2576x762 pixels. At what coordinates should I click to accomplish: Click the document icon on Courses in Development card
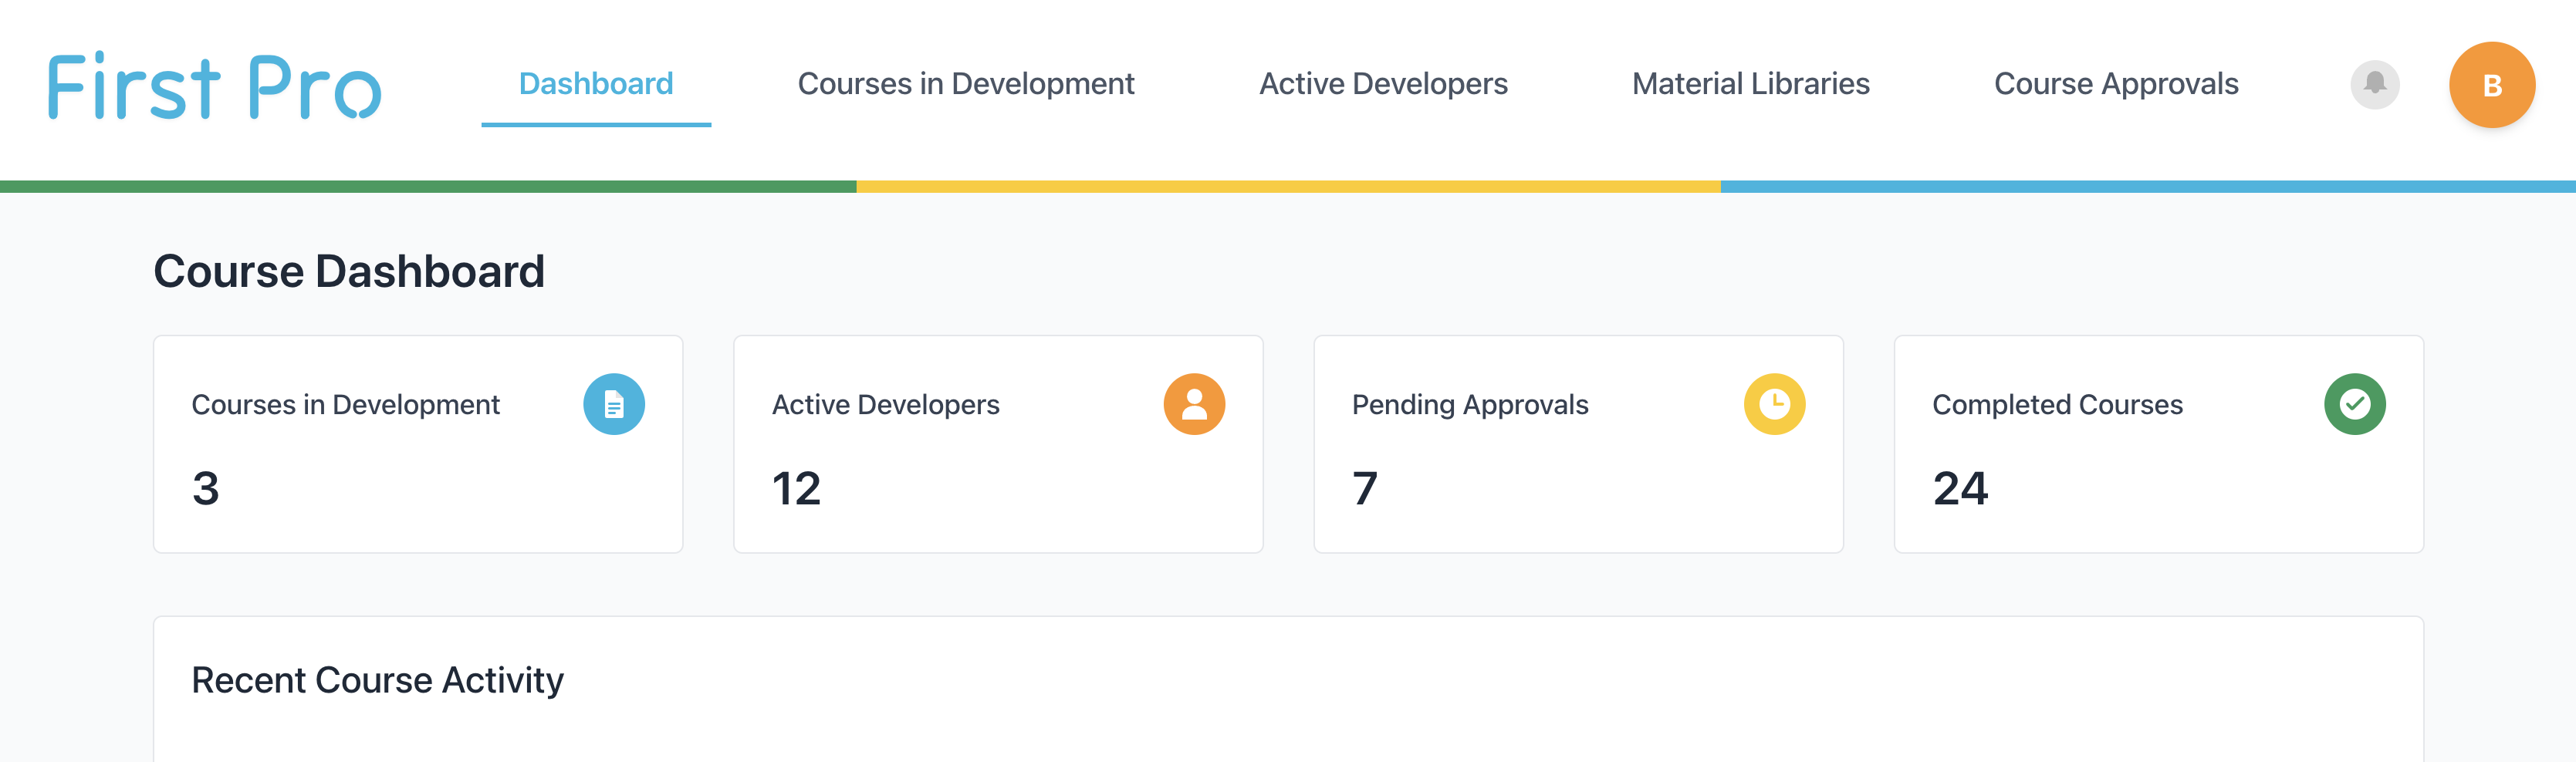point(615,404)
